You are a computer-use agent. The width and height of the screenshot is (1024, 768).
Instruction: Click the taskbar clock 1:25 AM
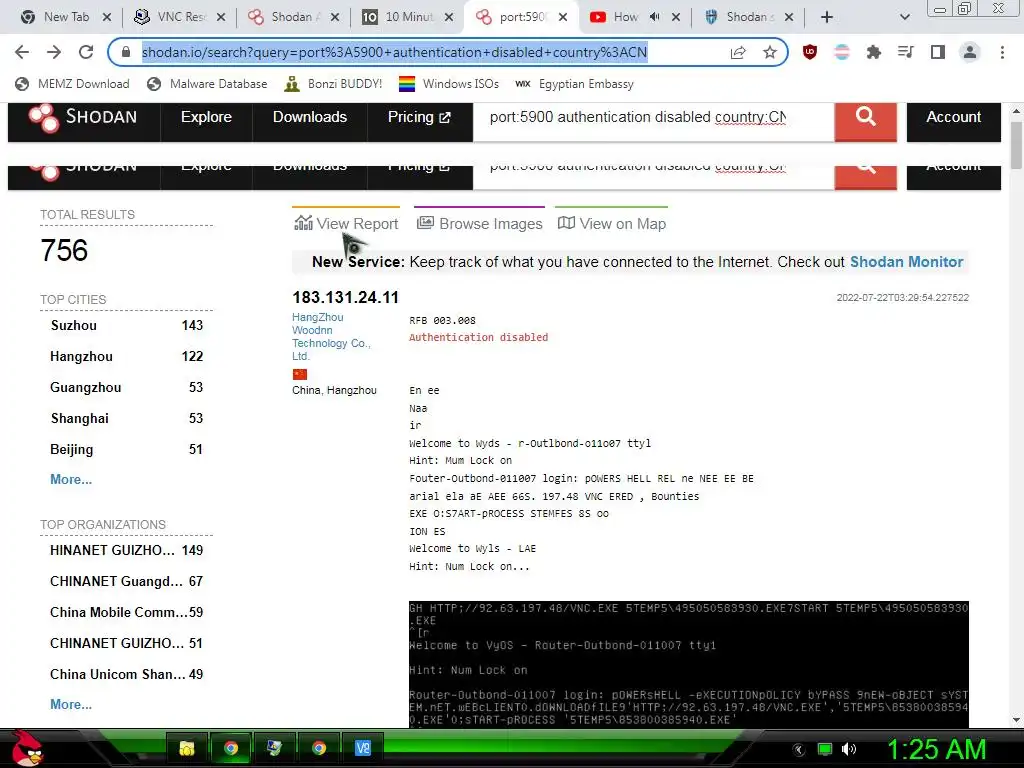pyautogui.click(x=936, y=749)
